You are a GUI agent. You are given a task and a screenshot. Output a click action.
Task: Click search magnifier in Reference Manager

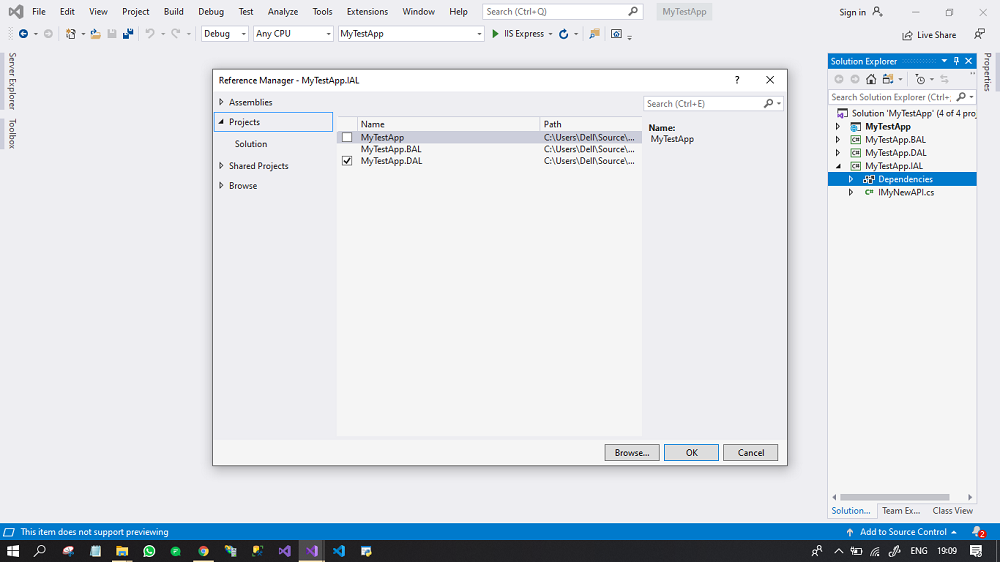[x=768, y=103]
